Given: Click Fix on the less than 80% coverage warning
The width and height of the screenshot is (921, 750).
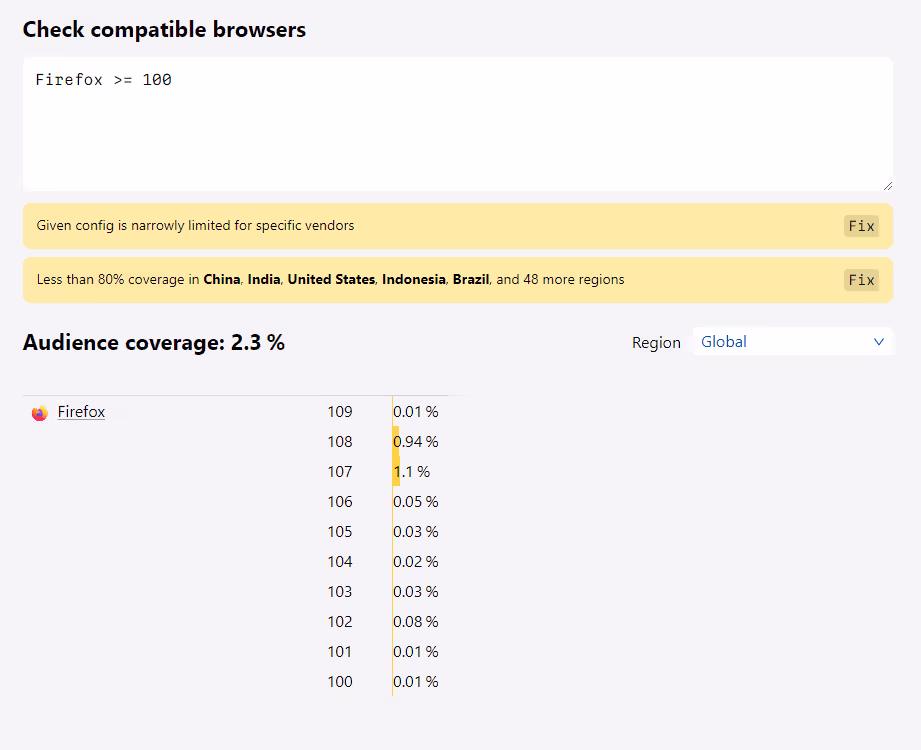Looking at the screenshot, I should tap(861, 280).
